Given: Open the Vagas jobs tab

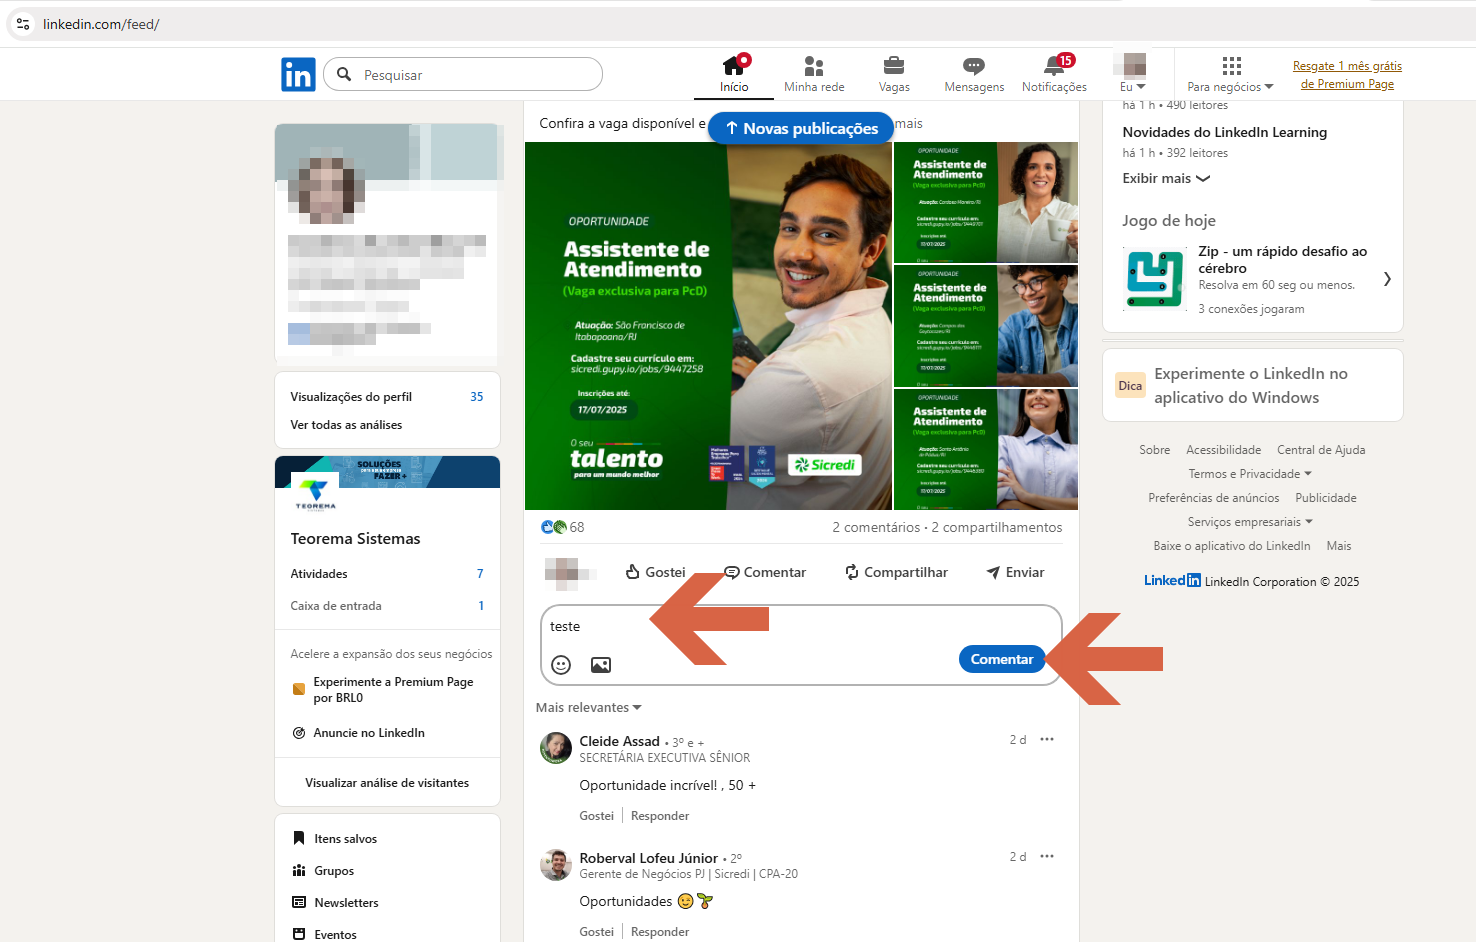Looking at the screenshot, I should 894,74.
